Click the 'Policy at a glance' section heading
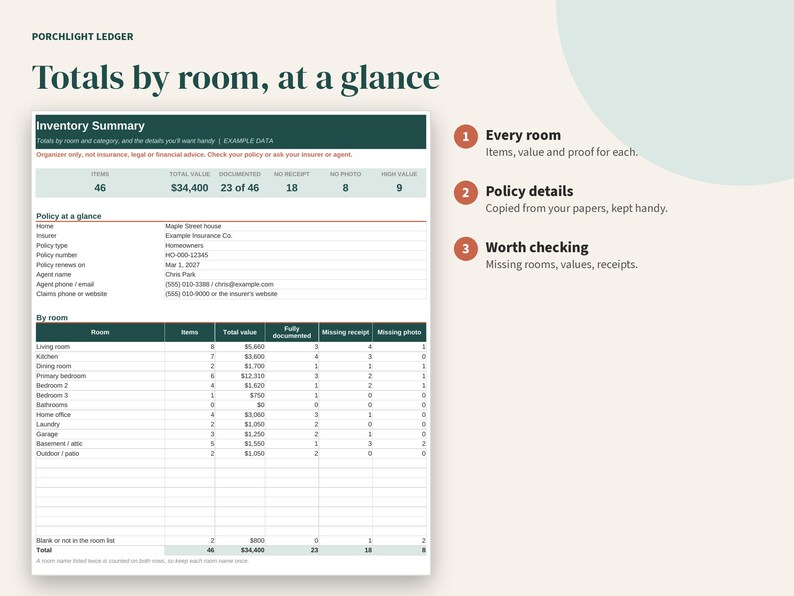The width and height of the screenshot is (794, 596). (68, 216)
